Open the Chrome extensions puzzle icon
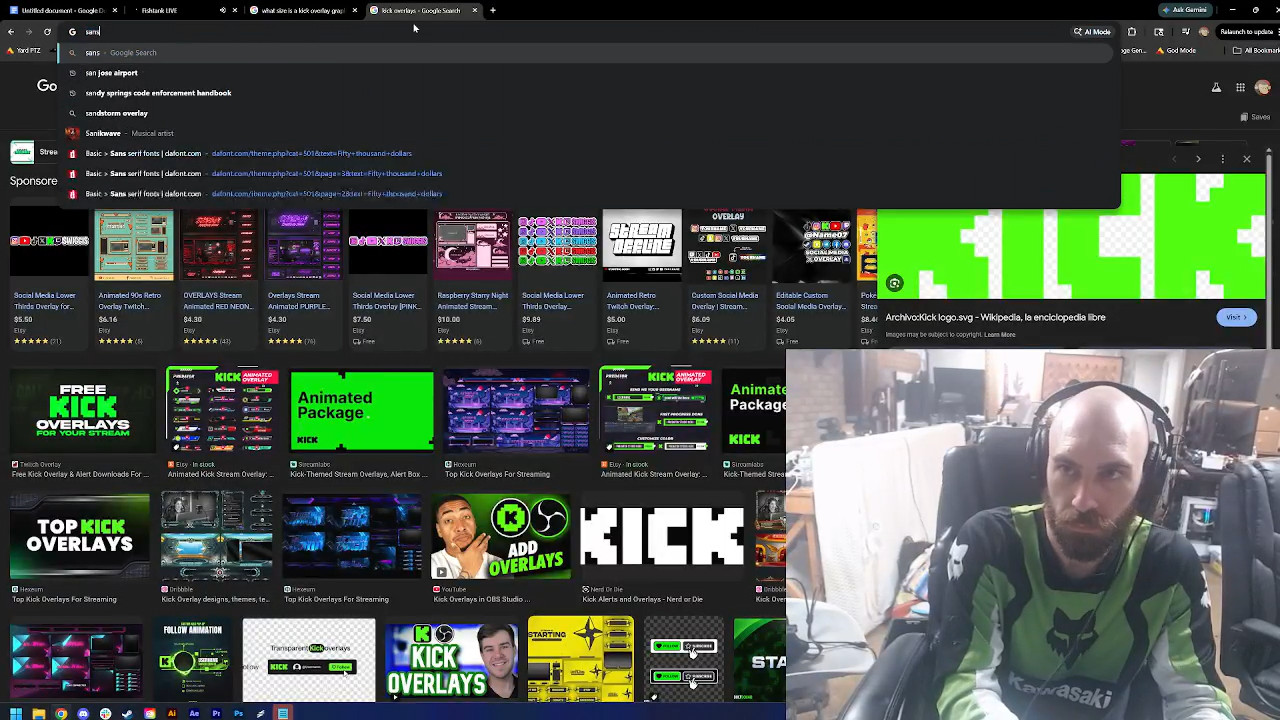This screenshot has width=1280, height=720. click(1132, 32)
